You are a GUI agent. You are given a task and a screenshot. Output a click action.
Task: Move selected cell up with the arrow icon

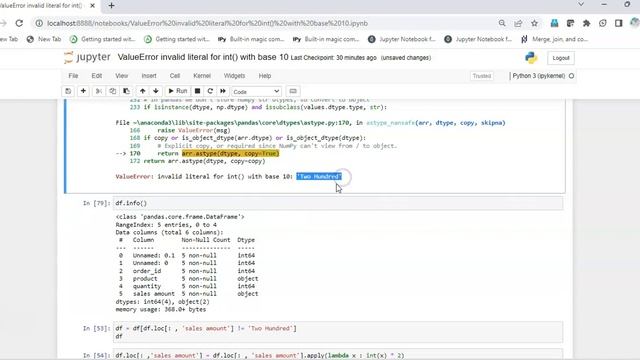point(142,91)
